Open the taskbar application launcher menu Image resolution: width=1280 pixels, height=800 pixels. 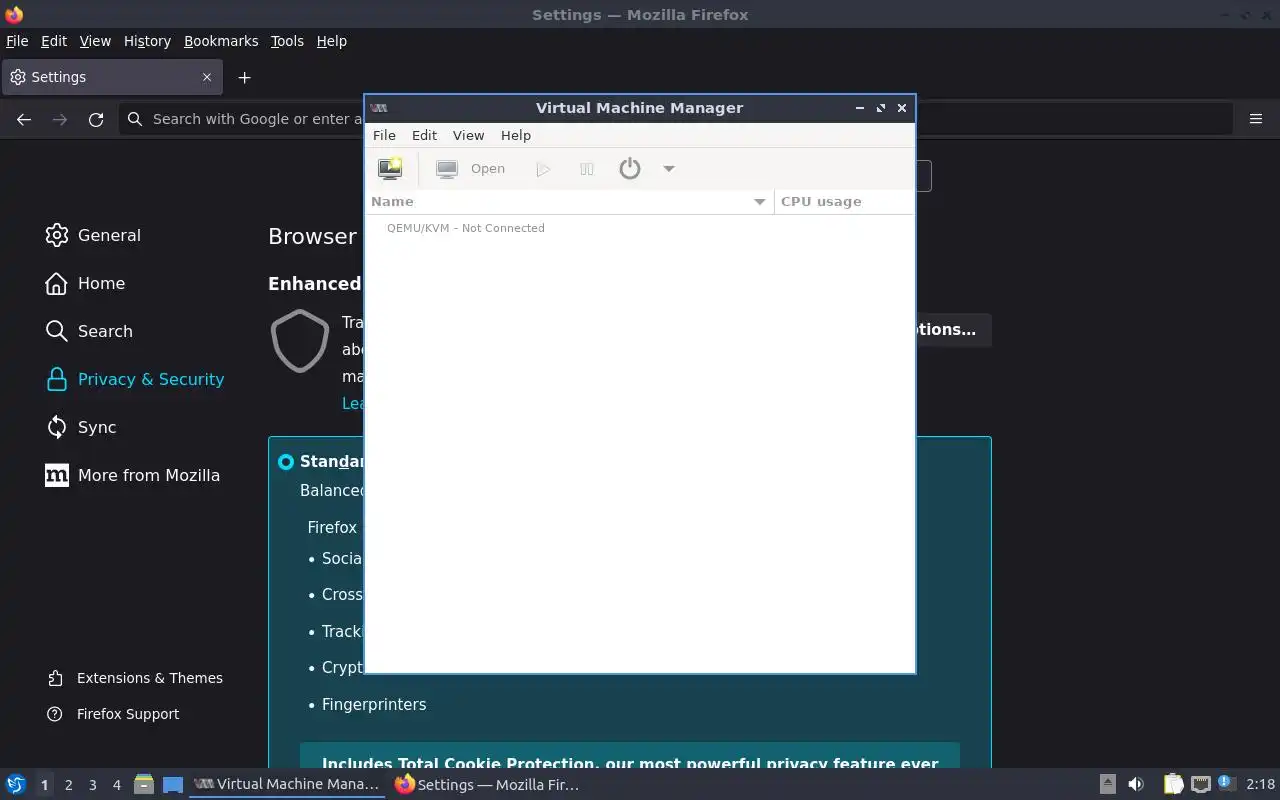pos(15,785)
